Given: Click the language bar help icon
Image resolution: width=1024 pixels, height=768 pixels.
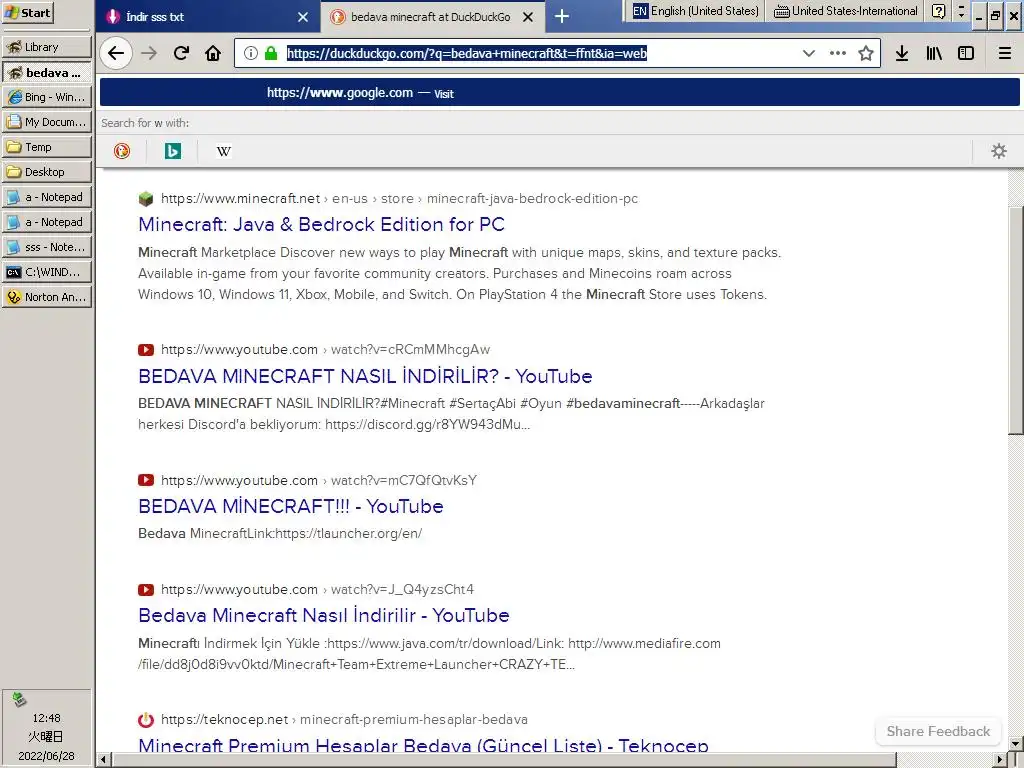Looking at the screenshot, I should (938, 11).
